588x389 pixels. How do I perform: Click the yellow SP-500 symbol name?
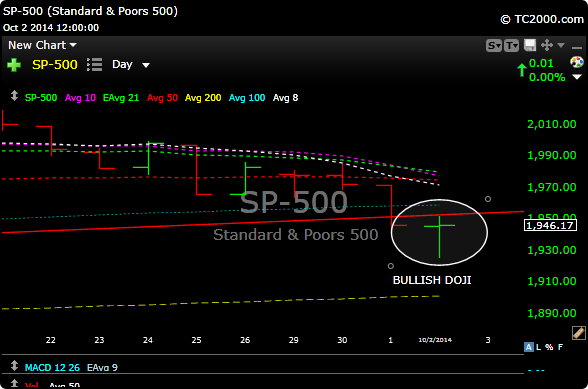click(x=55, y=65)
